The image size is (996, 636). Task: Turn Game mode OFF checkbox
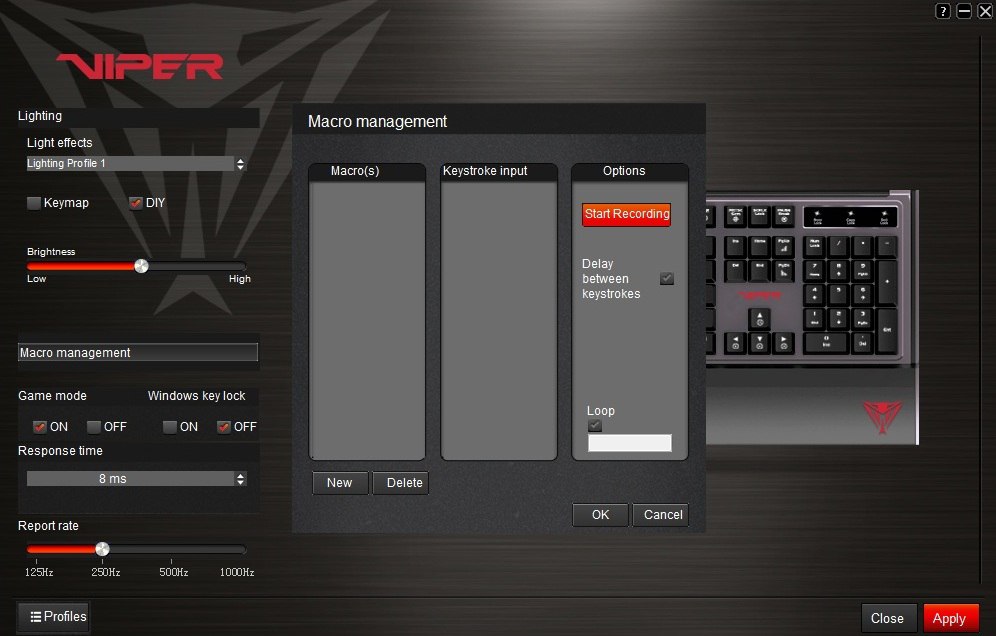[x=93, y=427]
